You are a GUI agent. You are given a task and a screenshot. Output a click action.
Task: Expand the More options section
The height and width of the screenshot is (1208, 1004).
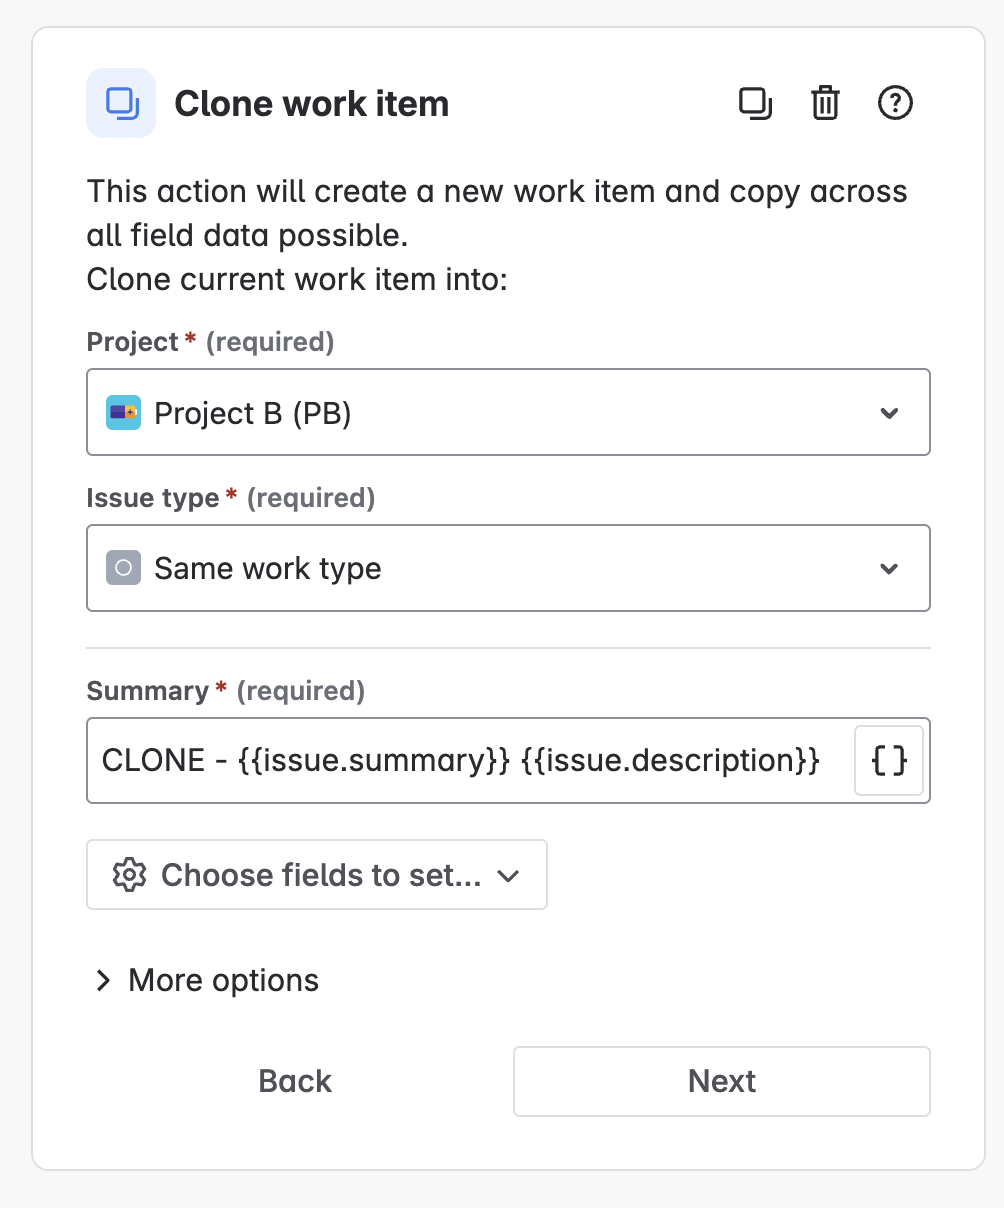206,981
